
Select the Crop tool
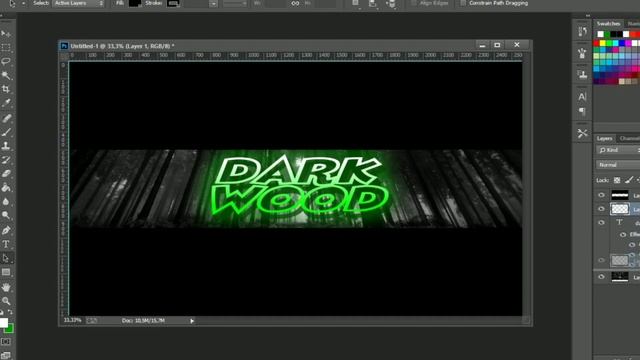coord(6,89)
